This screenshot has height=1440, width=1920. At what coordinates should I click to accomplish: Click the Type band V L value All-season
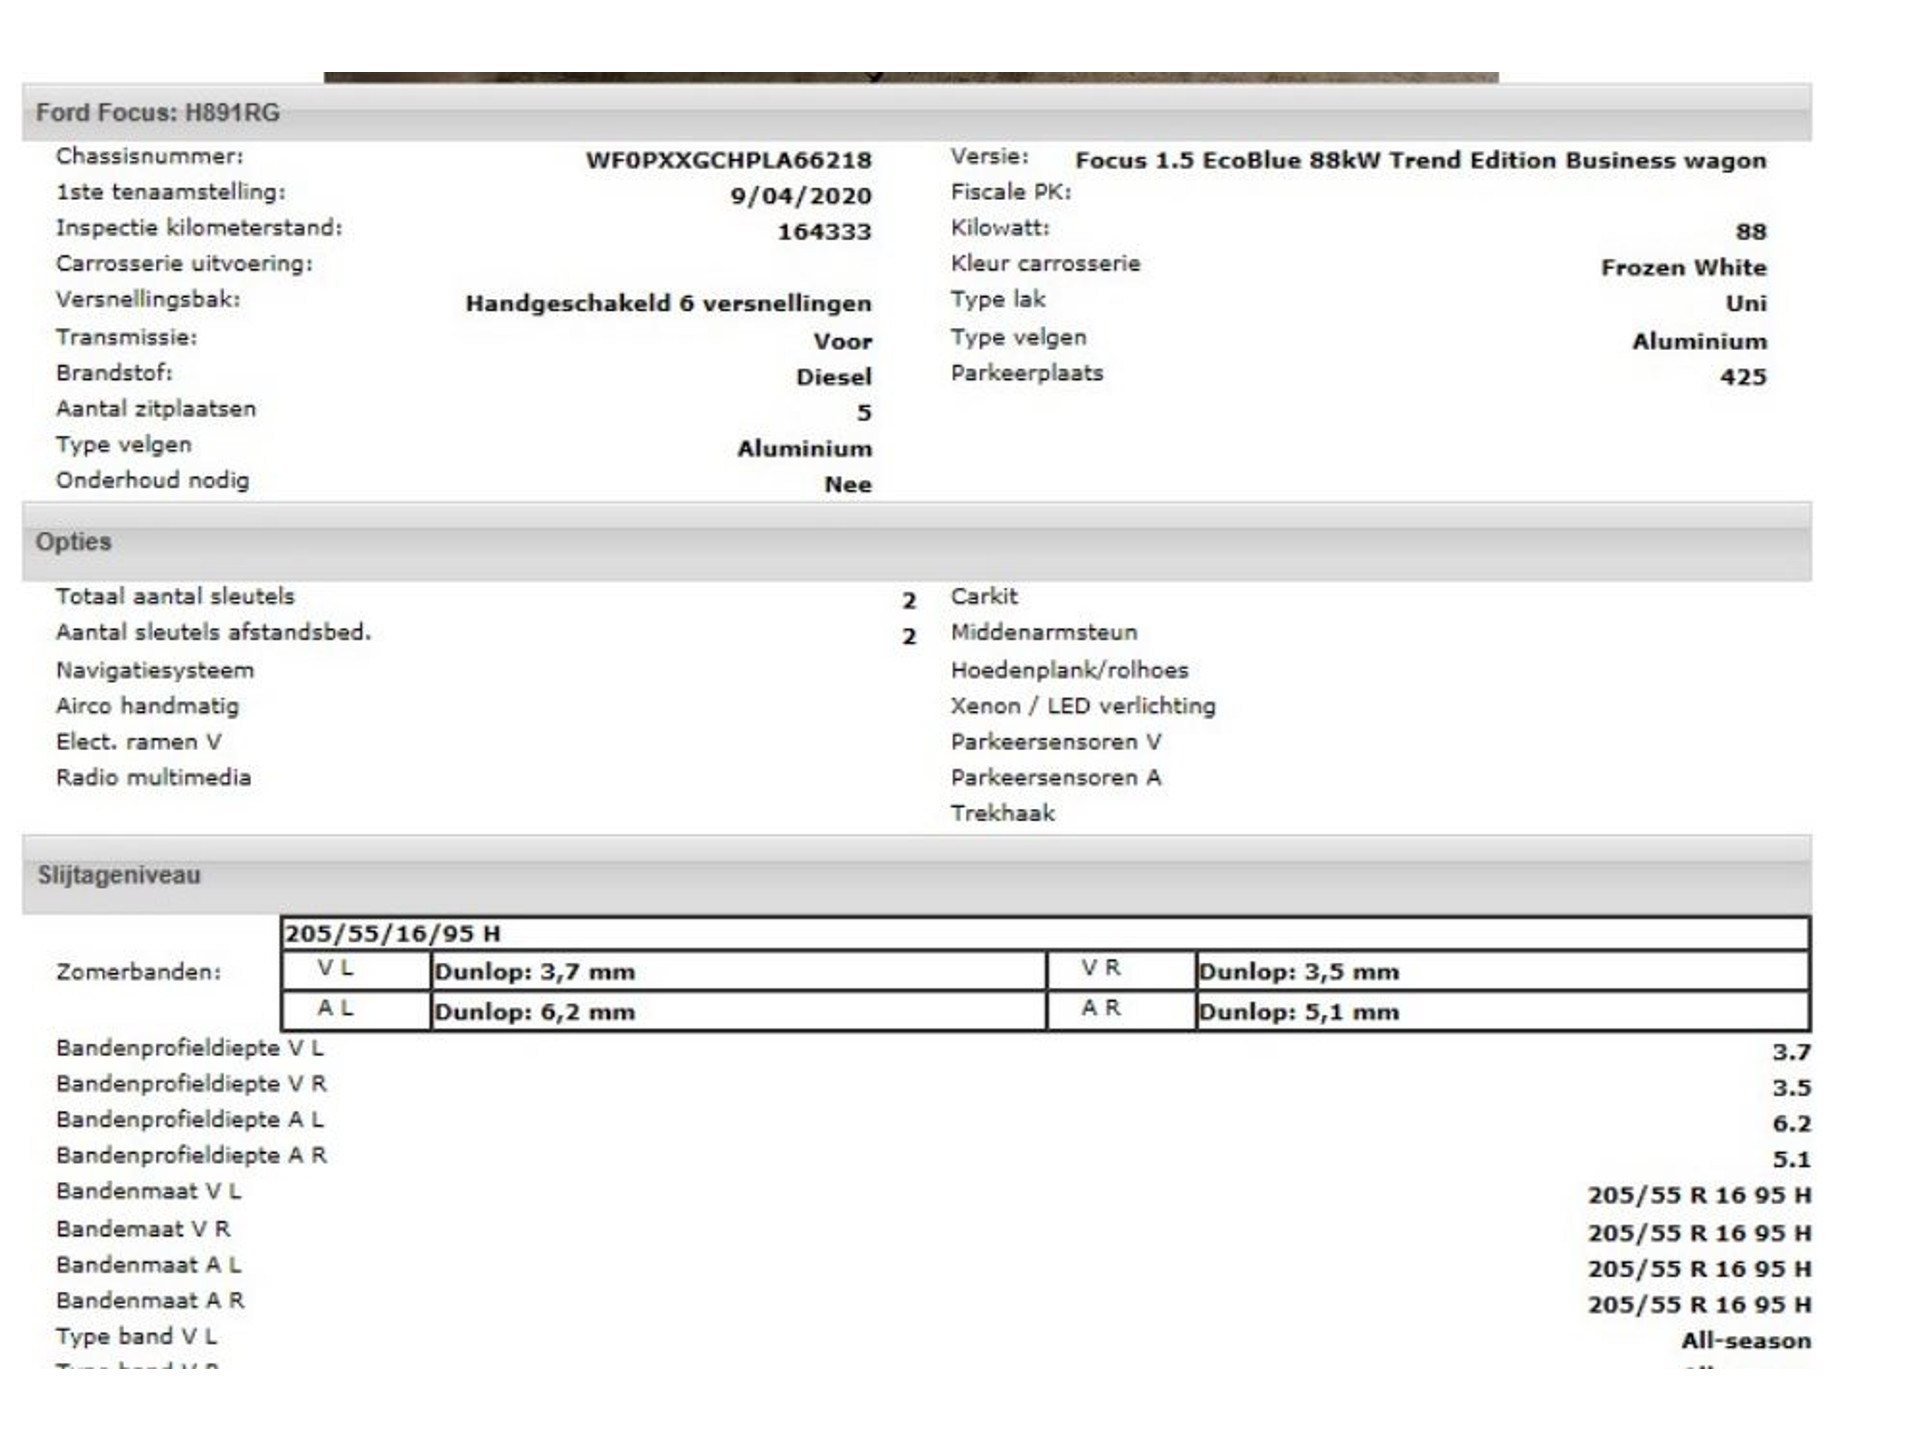pos(1745,1341)
